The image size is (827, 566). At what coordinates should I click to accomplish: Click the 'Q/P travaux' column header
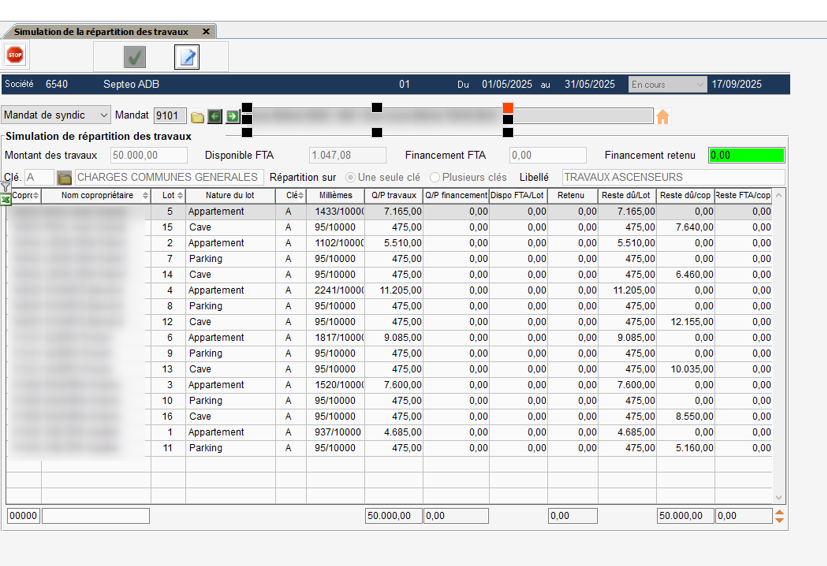[393, 196]
